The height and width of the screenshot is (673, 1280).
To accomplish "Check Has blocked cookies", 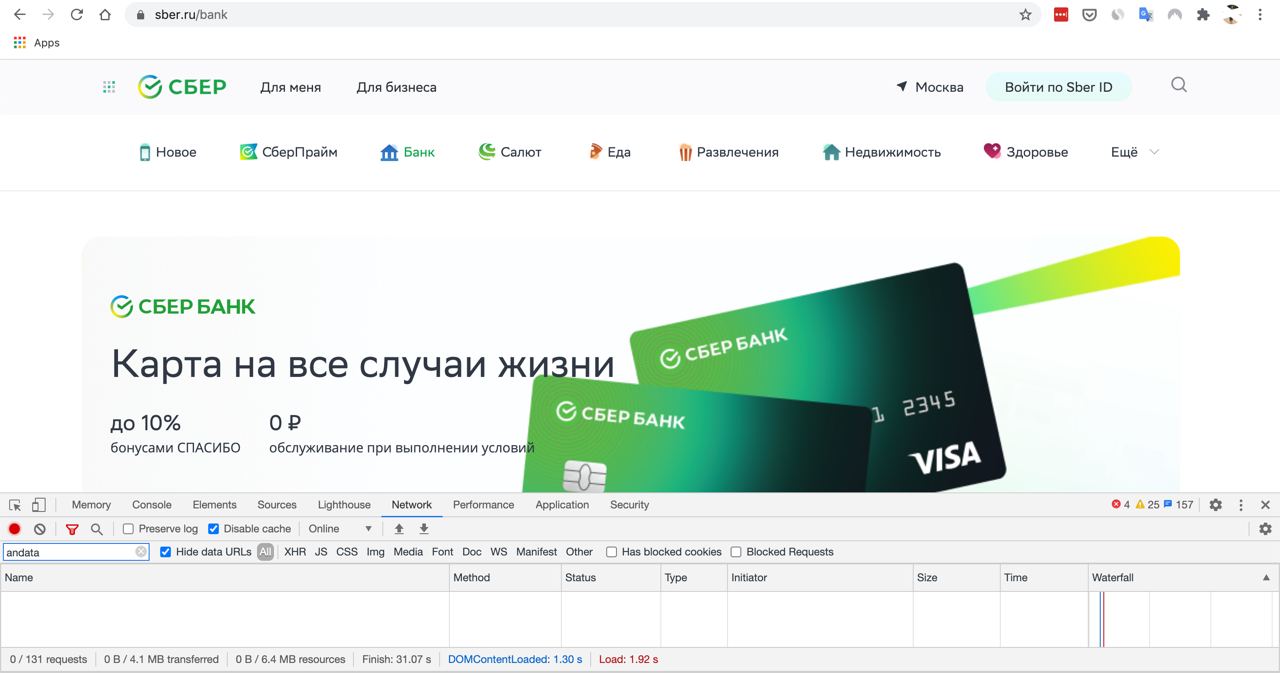I will click(611, 552).
